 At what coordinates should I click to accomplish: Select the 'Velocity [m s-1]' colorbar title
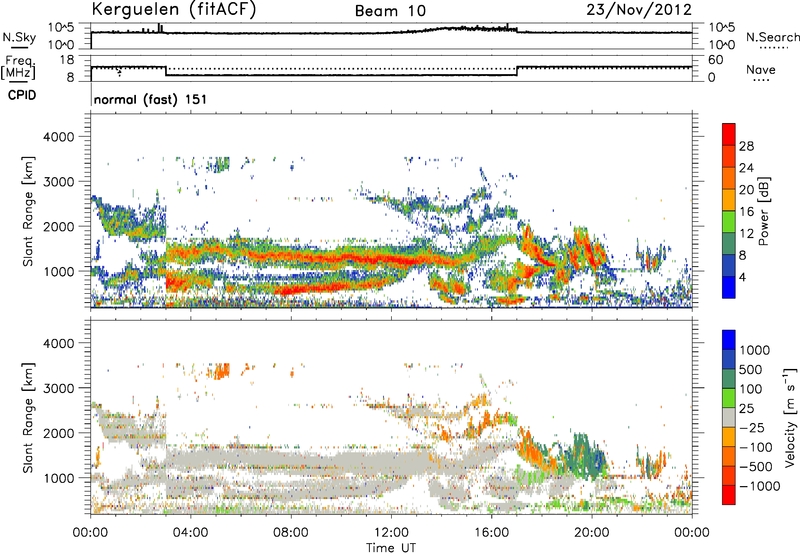point(790,417)
